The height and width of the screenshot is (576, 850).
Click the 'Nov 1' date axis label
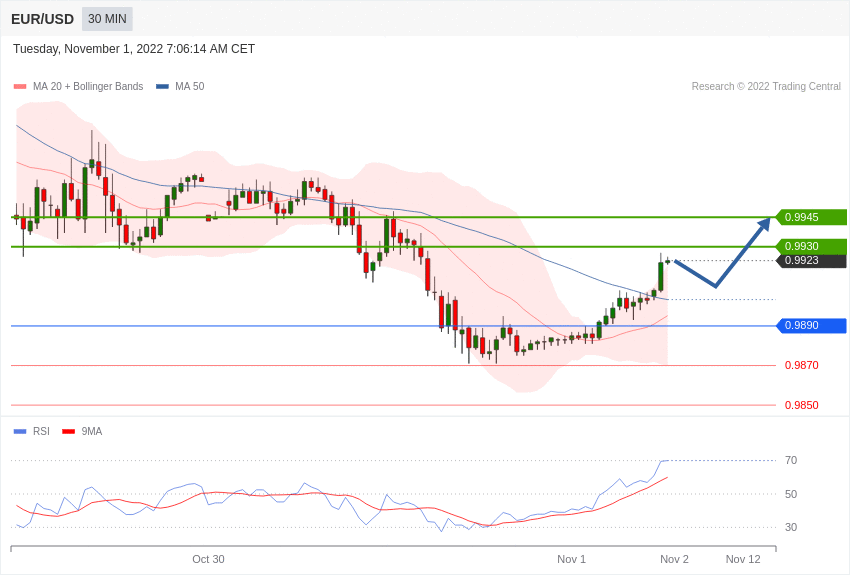click(571, 559)
